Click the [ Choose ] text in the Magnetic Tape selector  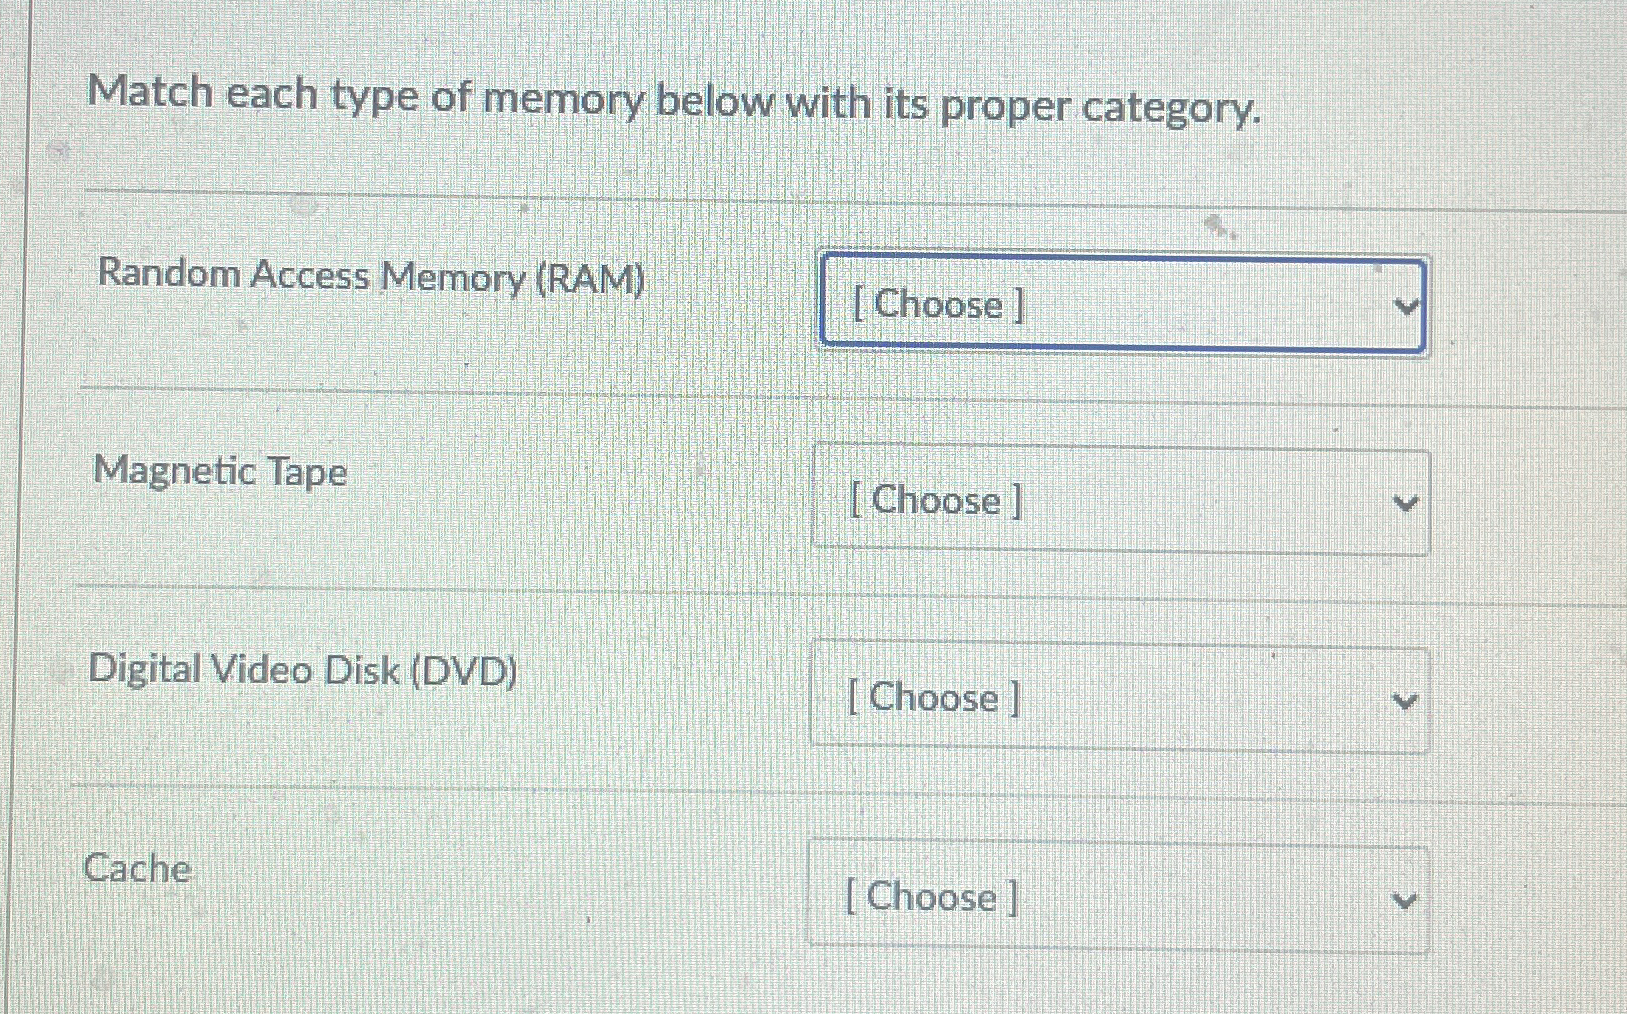tap(934, 500)
